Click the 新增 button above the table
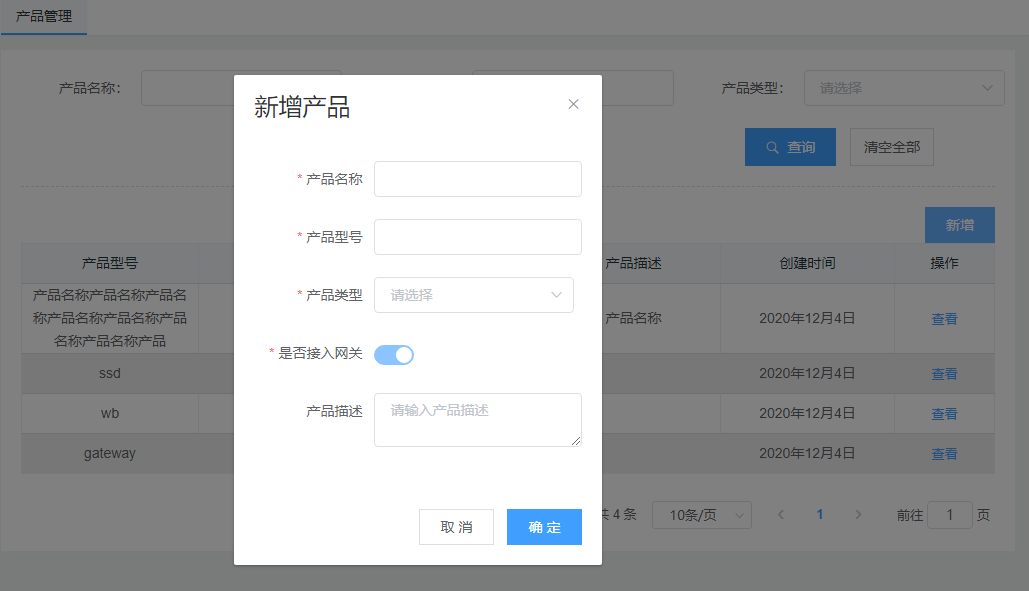The width and height of the screenshot is (1029, 591). 959,225
